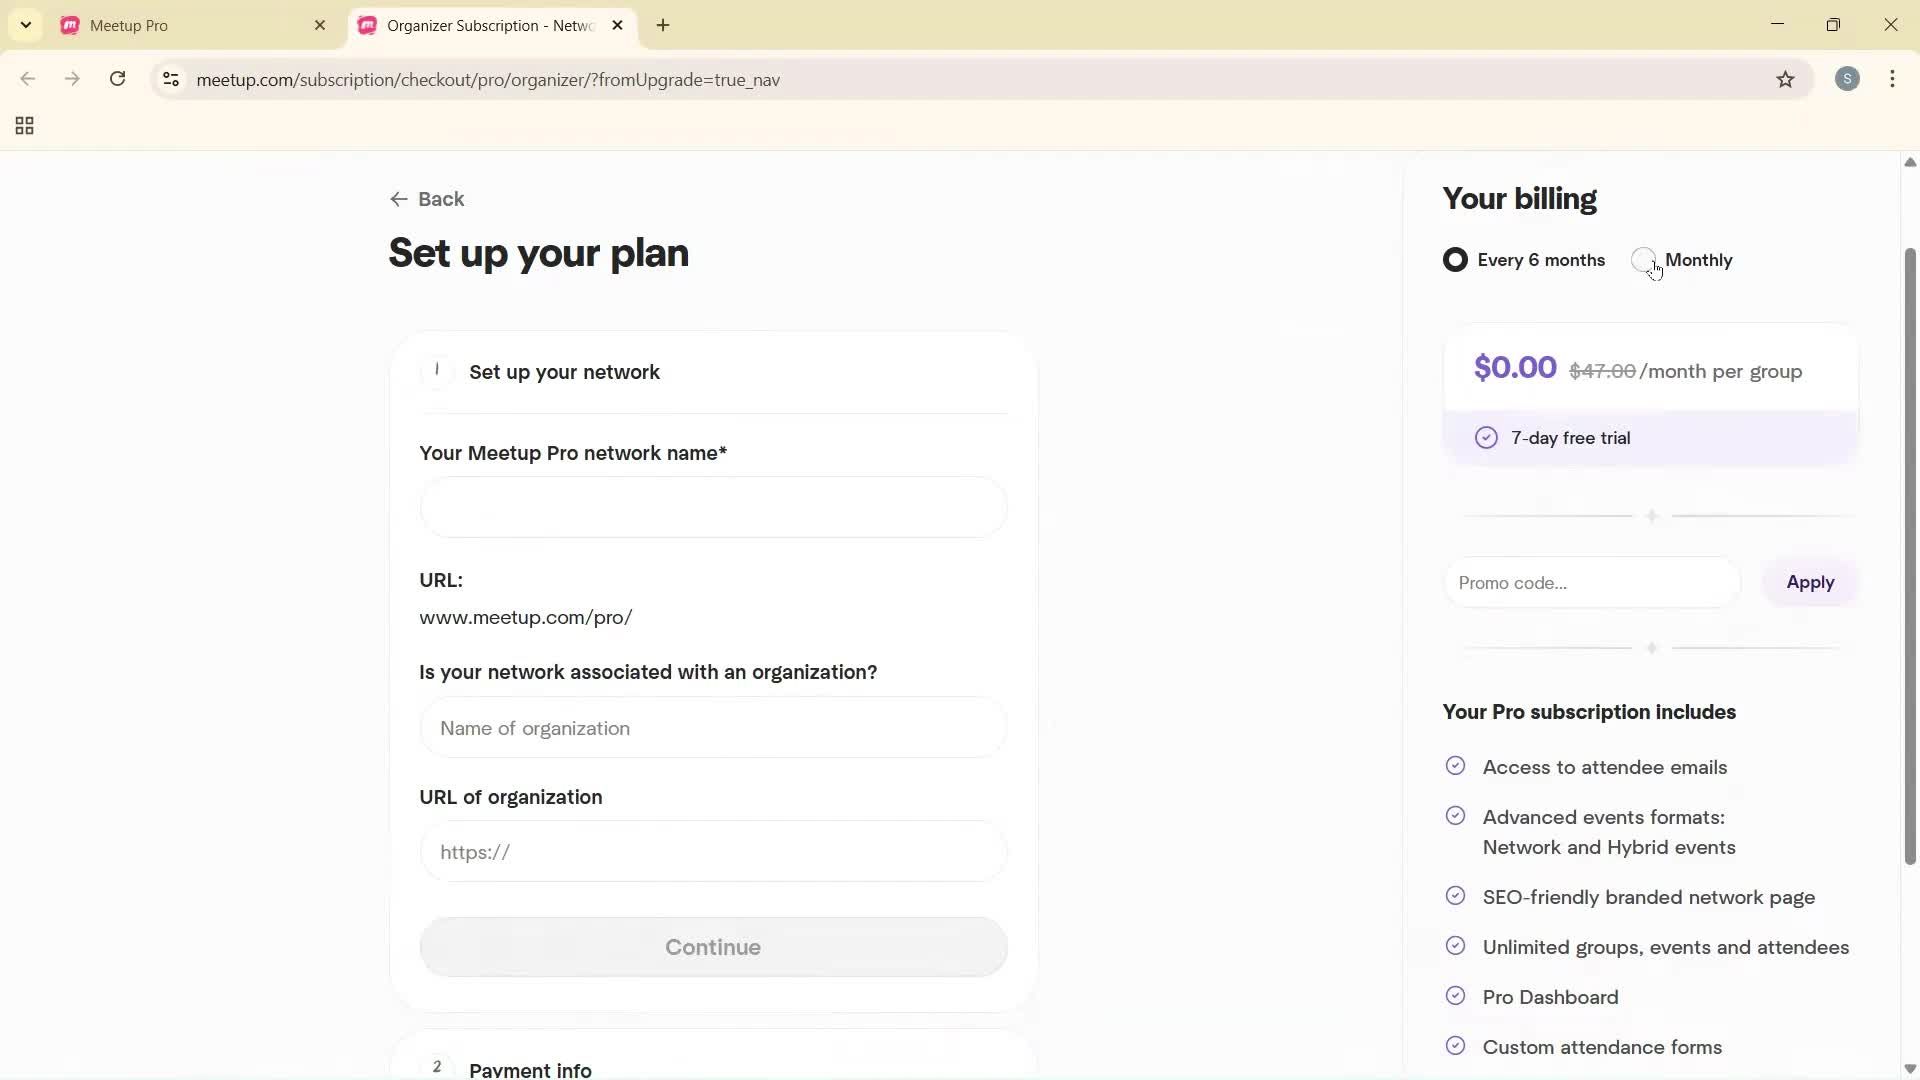Bookmark this page with the star icon

1786,79
